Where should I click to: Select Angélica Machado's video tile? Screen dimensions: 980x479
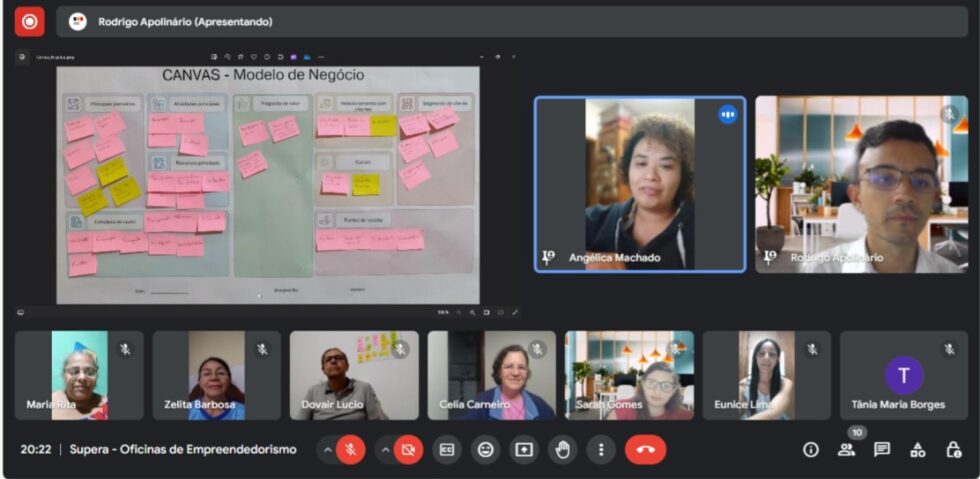coord(640,184)
